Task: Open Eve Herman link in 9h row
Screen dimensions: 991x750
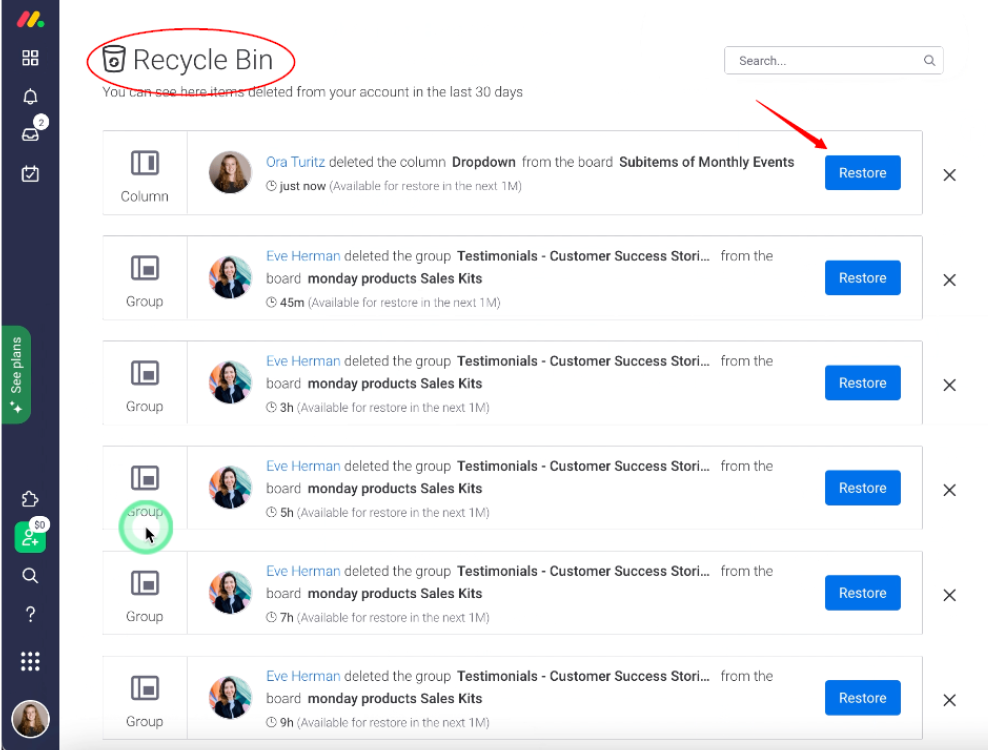Action: coord(303,675)
